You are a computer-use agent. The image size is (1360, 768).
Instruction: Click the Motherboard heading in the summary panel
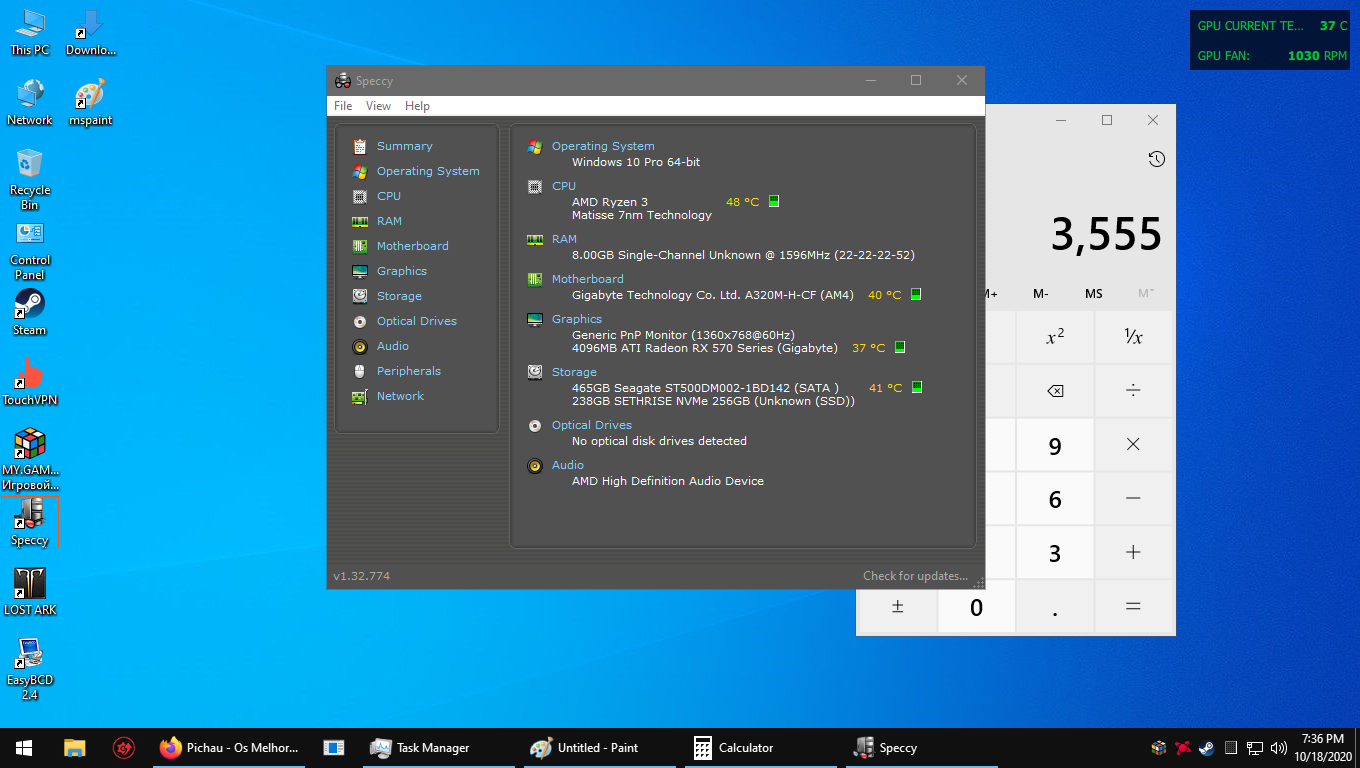(x=587, y=279)
